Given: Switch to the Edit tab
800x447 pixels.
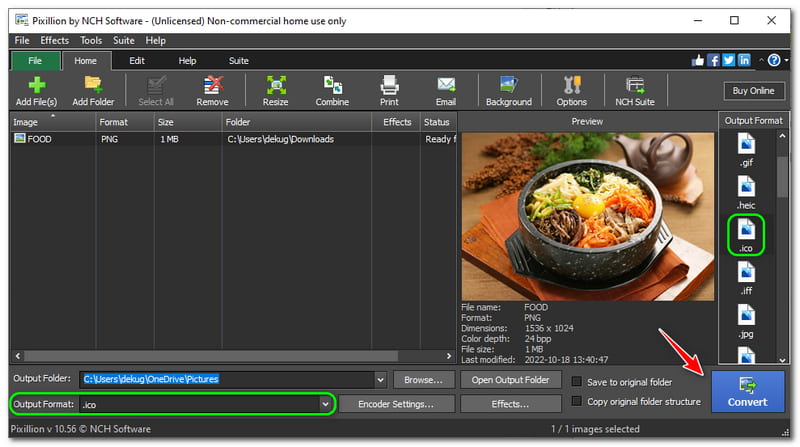Looking at the screenshot, I should coord(137,61).
